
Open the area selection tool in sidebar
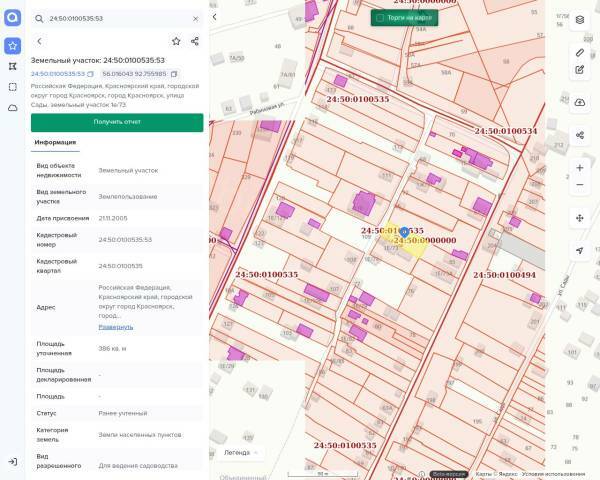(13, 87)
